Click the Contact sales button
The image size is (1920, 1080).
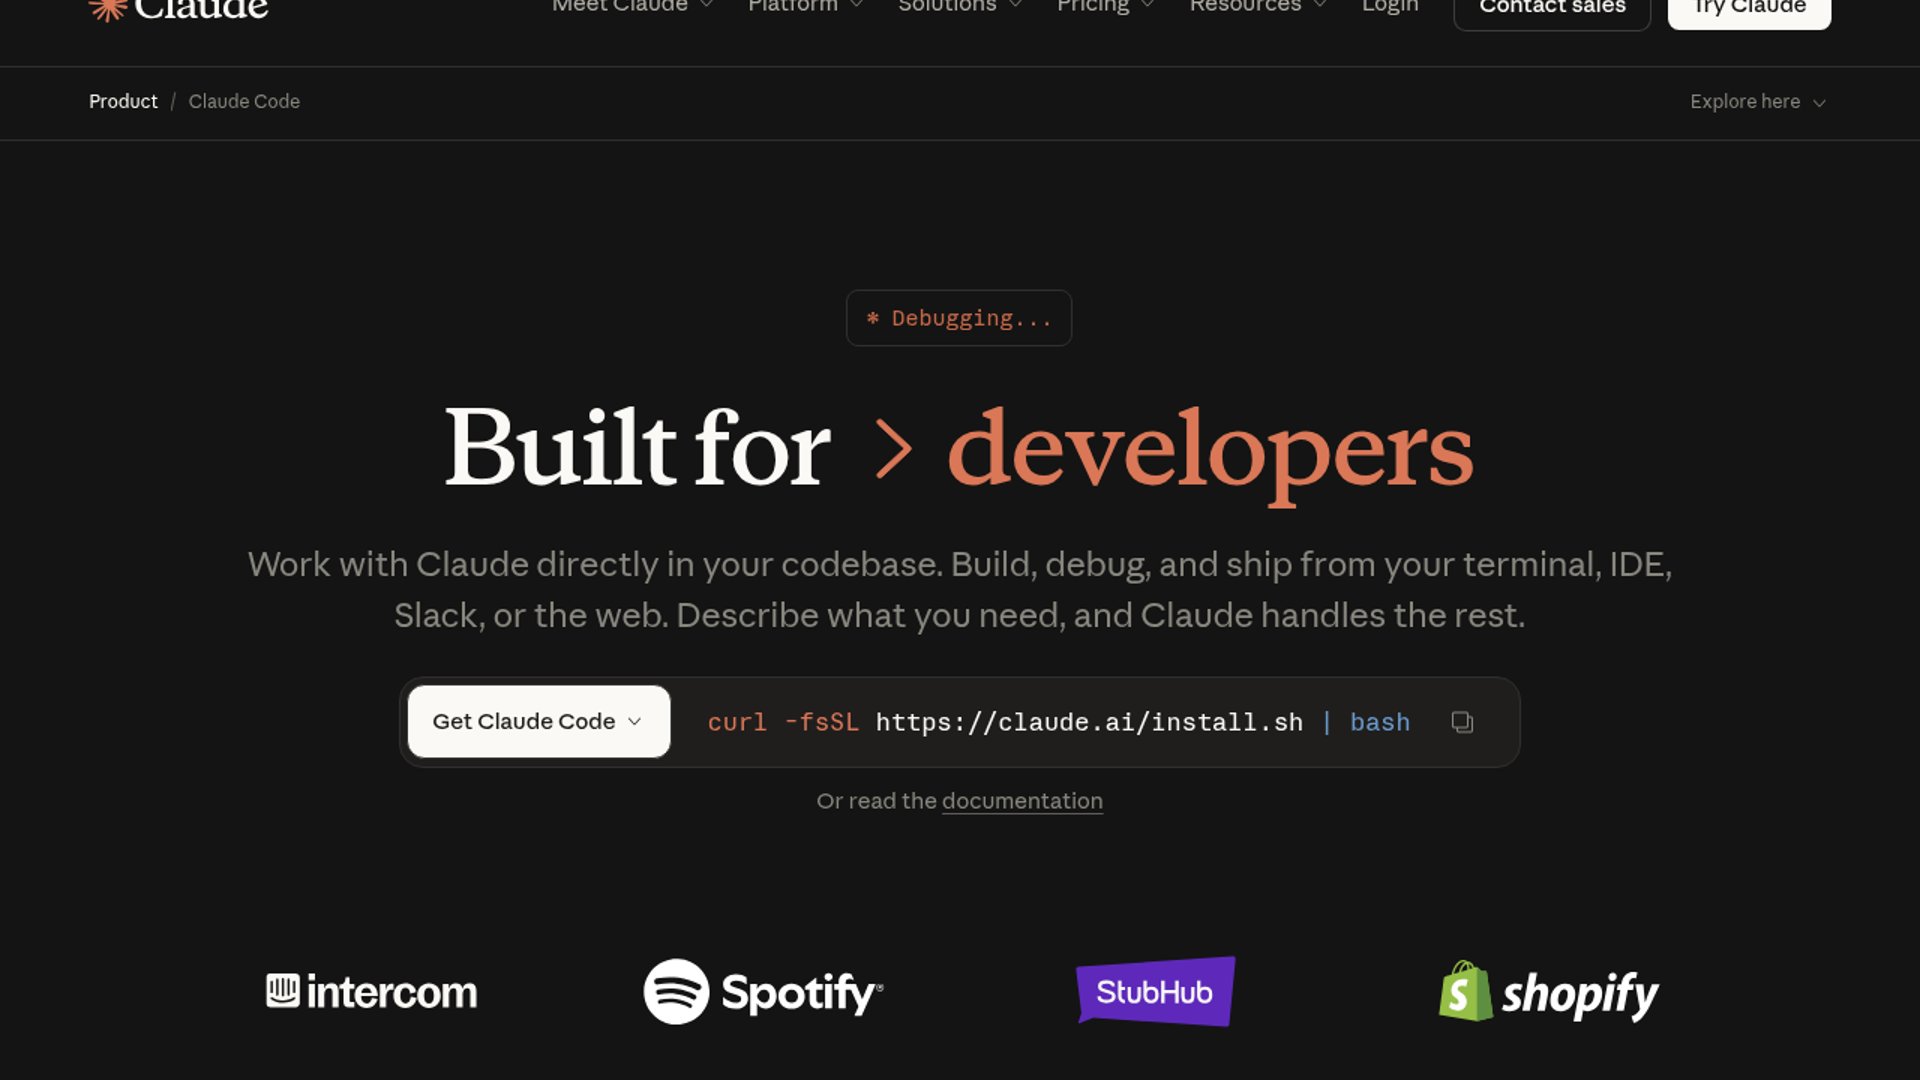pyautogui.click(x=1551, y=7)
